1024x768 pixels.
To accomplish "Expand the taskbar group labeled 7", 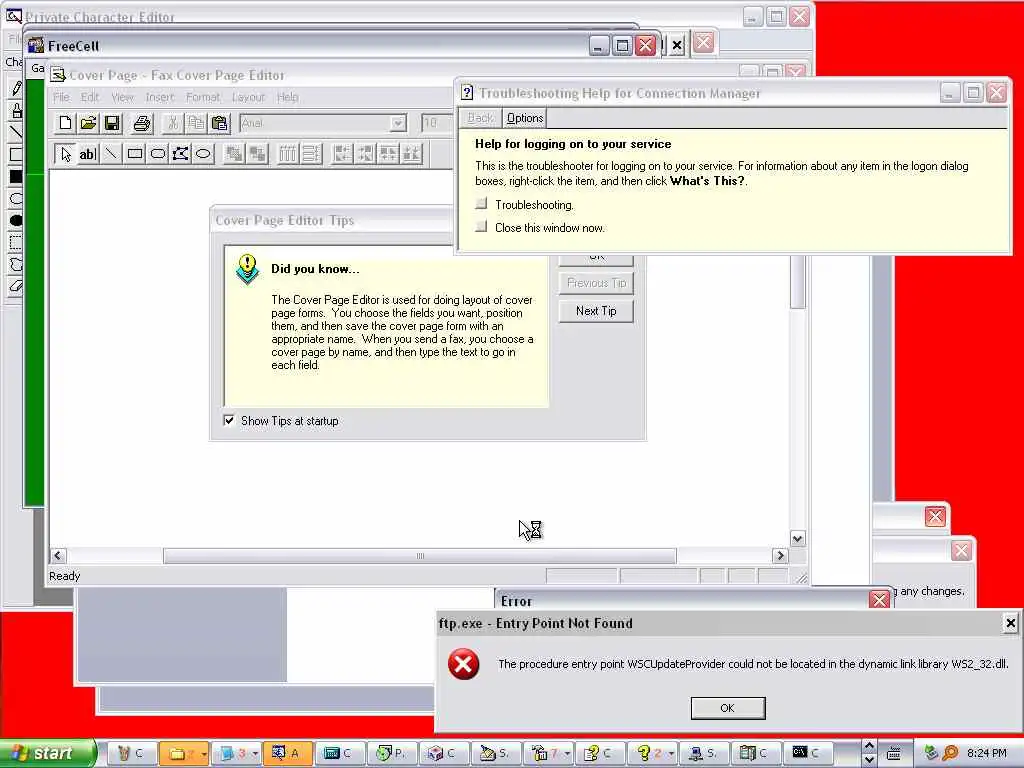I will [567, 754].
